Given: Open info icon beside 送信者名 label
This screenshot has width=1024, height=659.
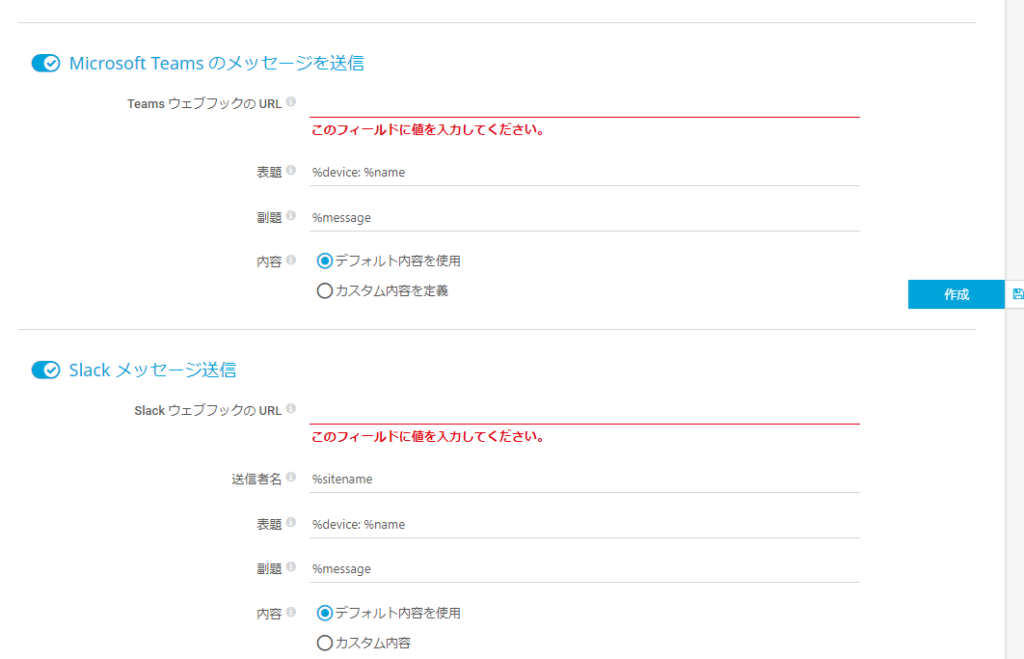Looking at the screenshot, I should tap(291, 477).
